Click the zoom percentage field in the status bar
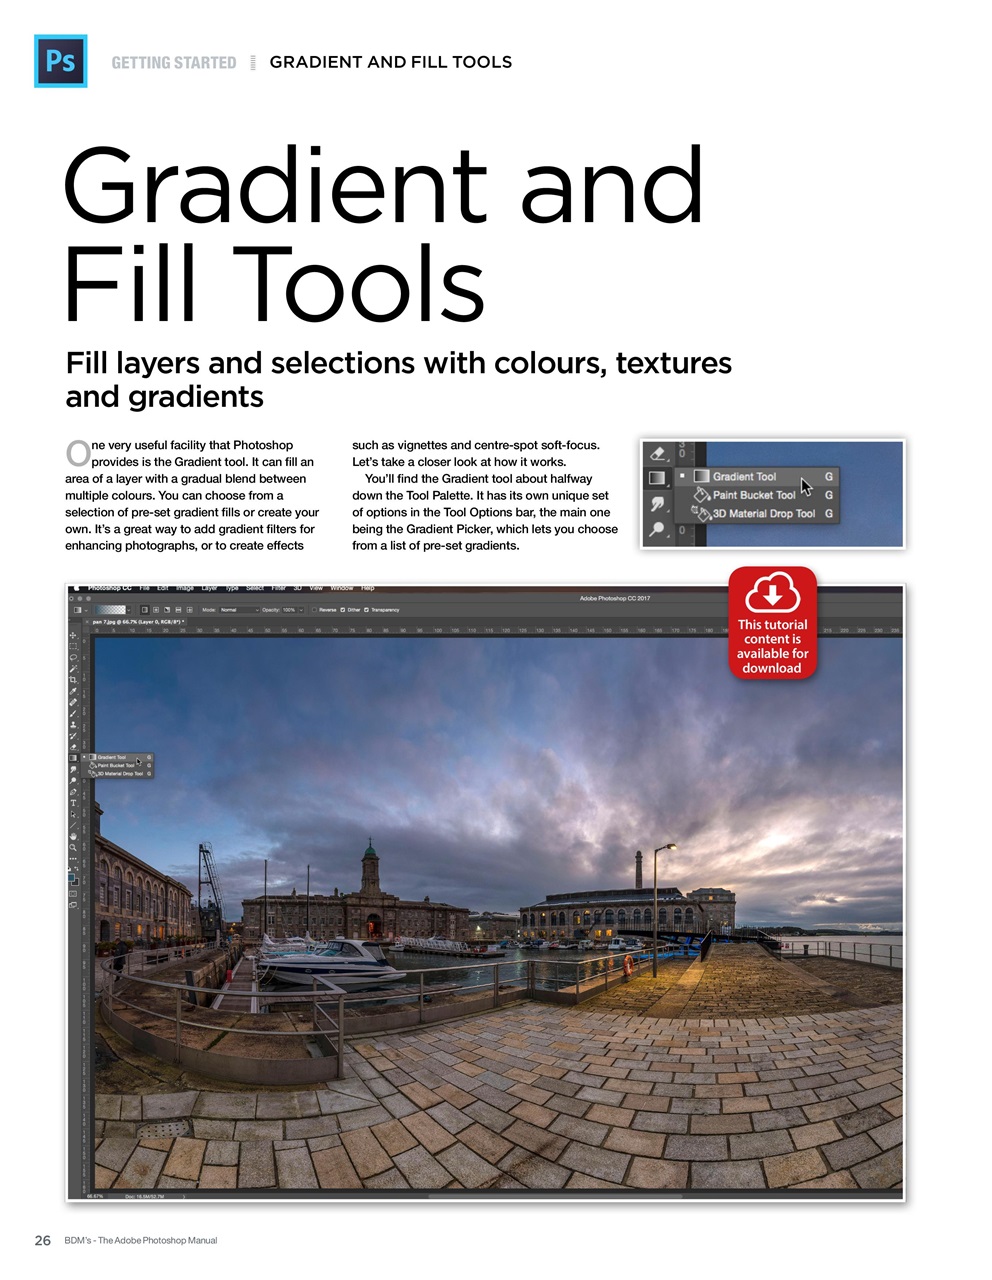The height and width of the screenshot is (1280, 992). (95, 1197)
